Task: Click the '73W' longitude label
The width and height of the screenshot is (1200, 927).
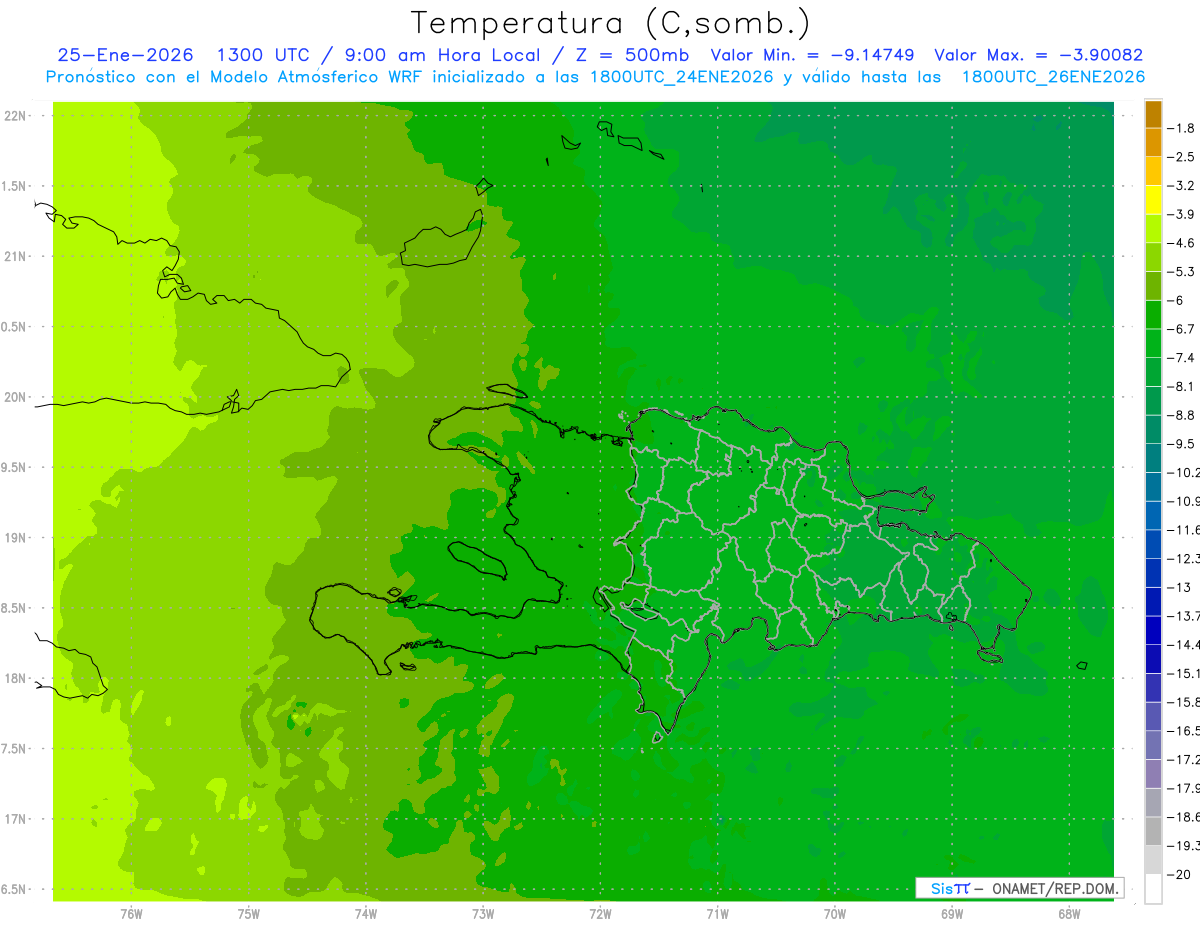Action: tap(483, 913)
